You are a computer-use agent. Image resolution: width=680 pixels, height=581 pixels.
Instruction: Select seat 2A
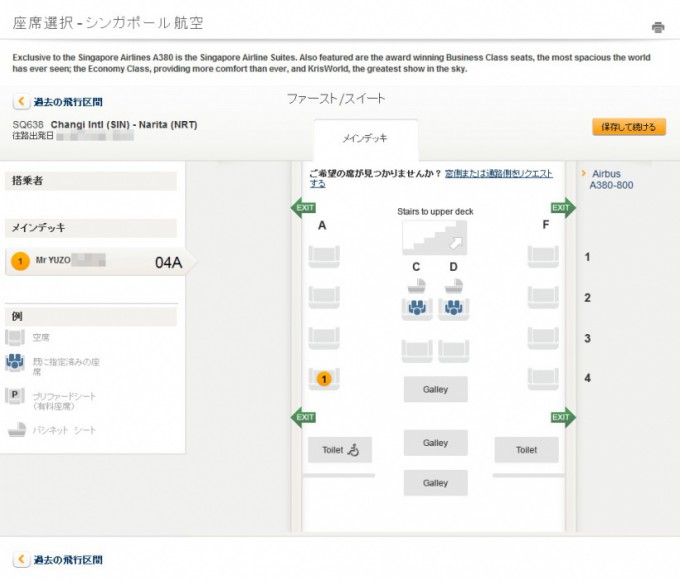[x=324, y=297]
